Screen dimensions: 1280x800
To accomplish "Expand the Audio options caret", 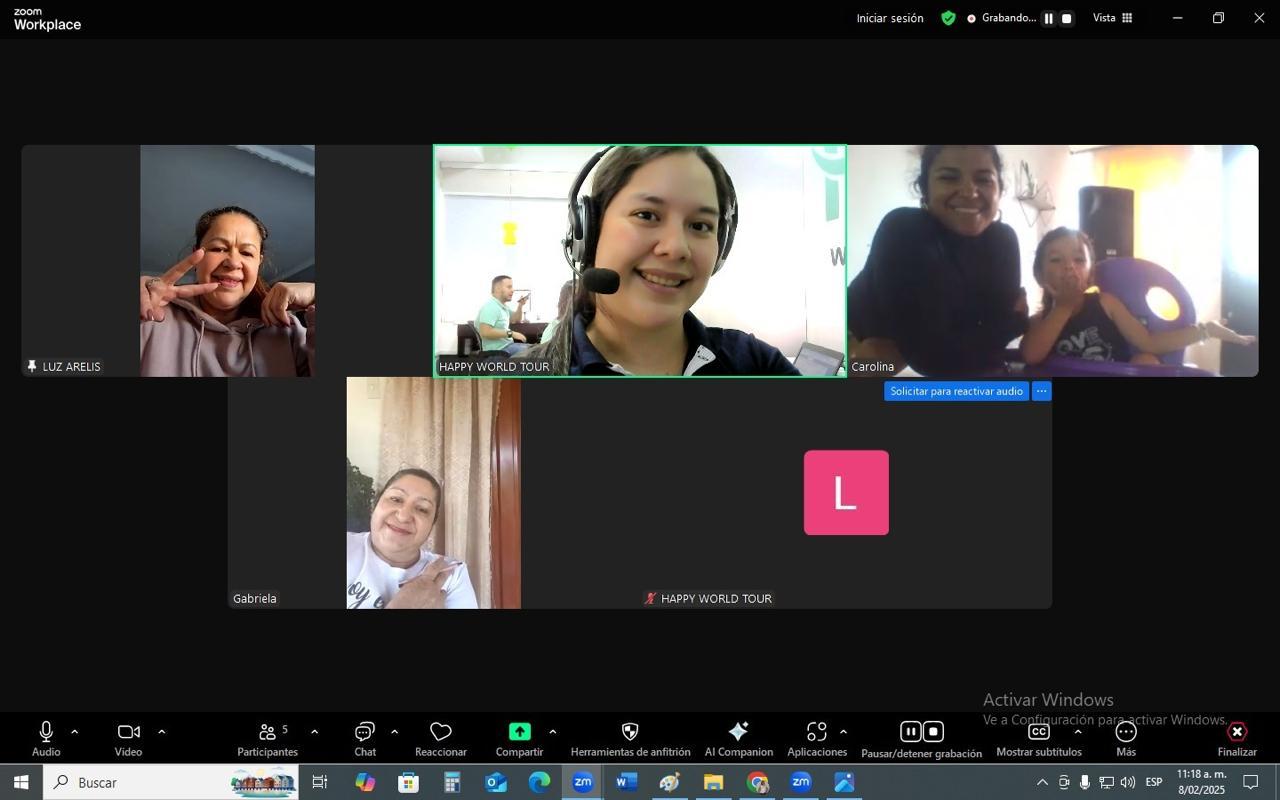I will [x=74, y=732].
